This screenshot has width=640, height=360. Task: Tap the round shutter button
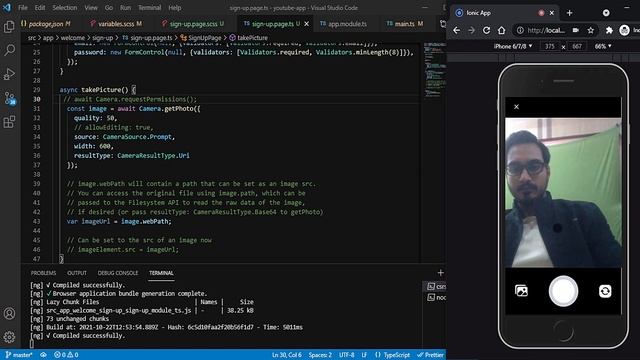(563, 291)
